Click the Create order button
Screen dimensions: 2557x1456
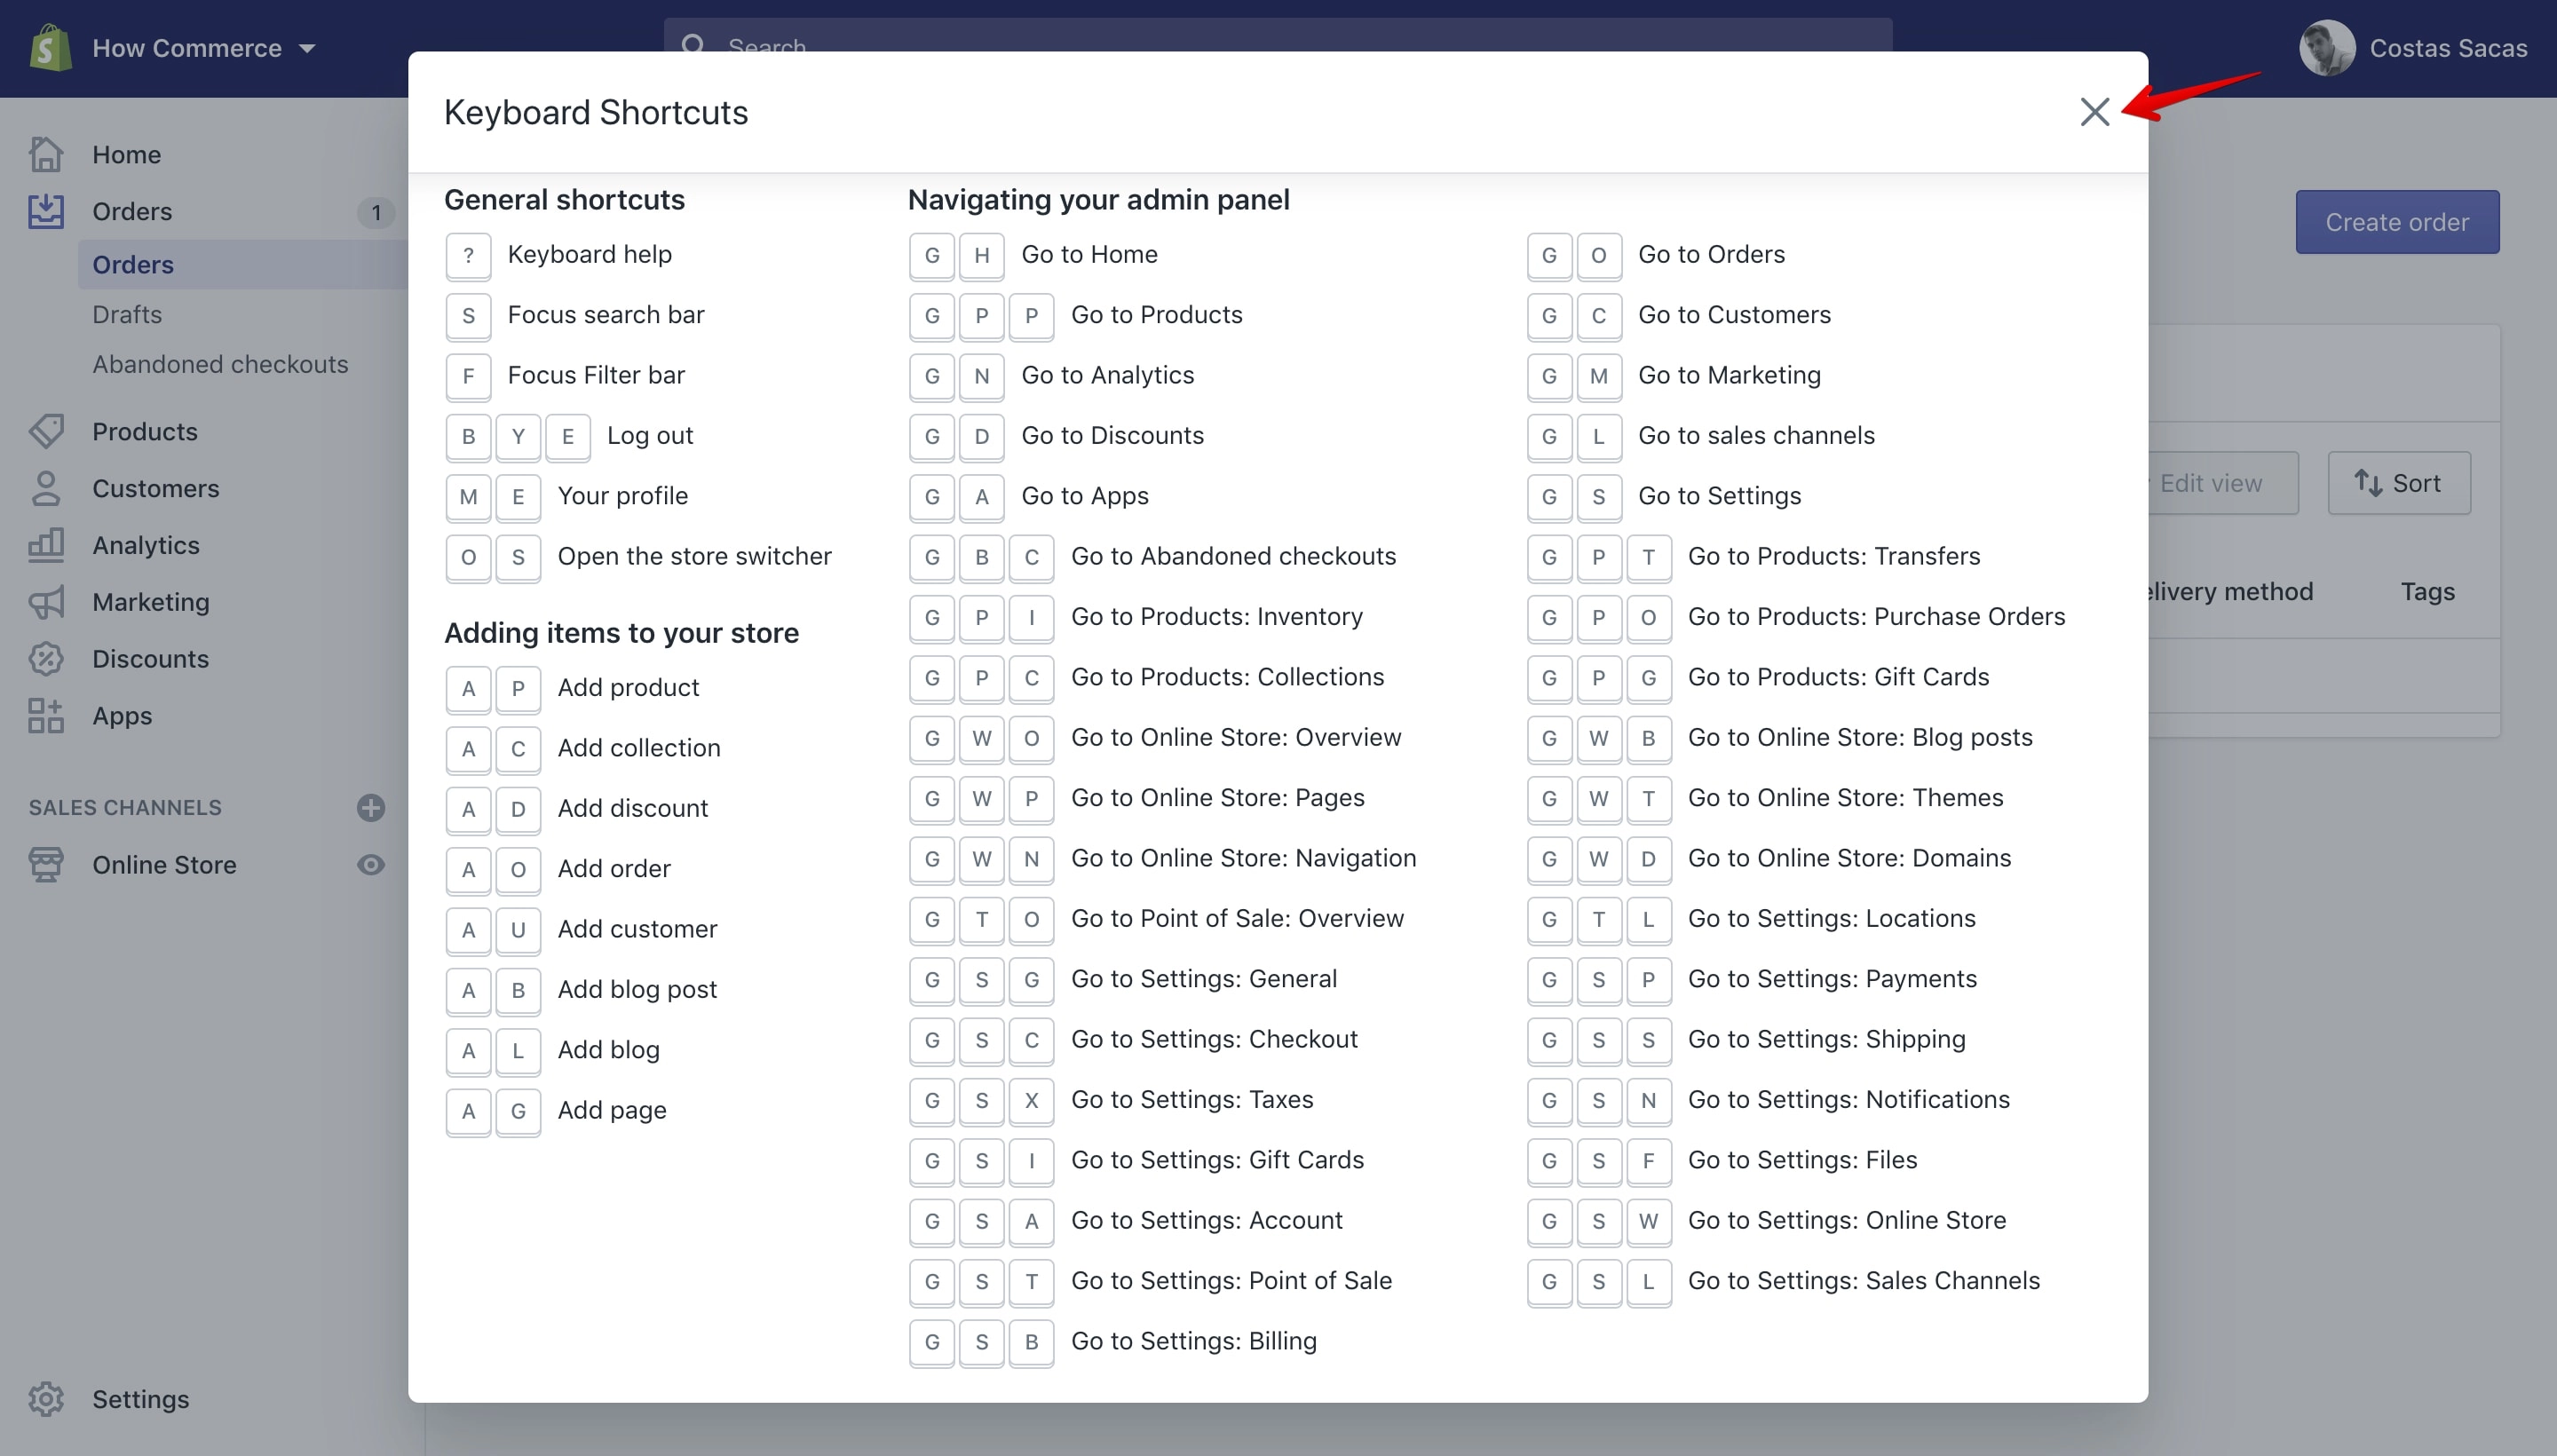coord(2397,222)
